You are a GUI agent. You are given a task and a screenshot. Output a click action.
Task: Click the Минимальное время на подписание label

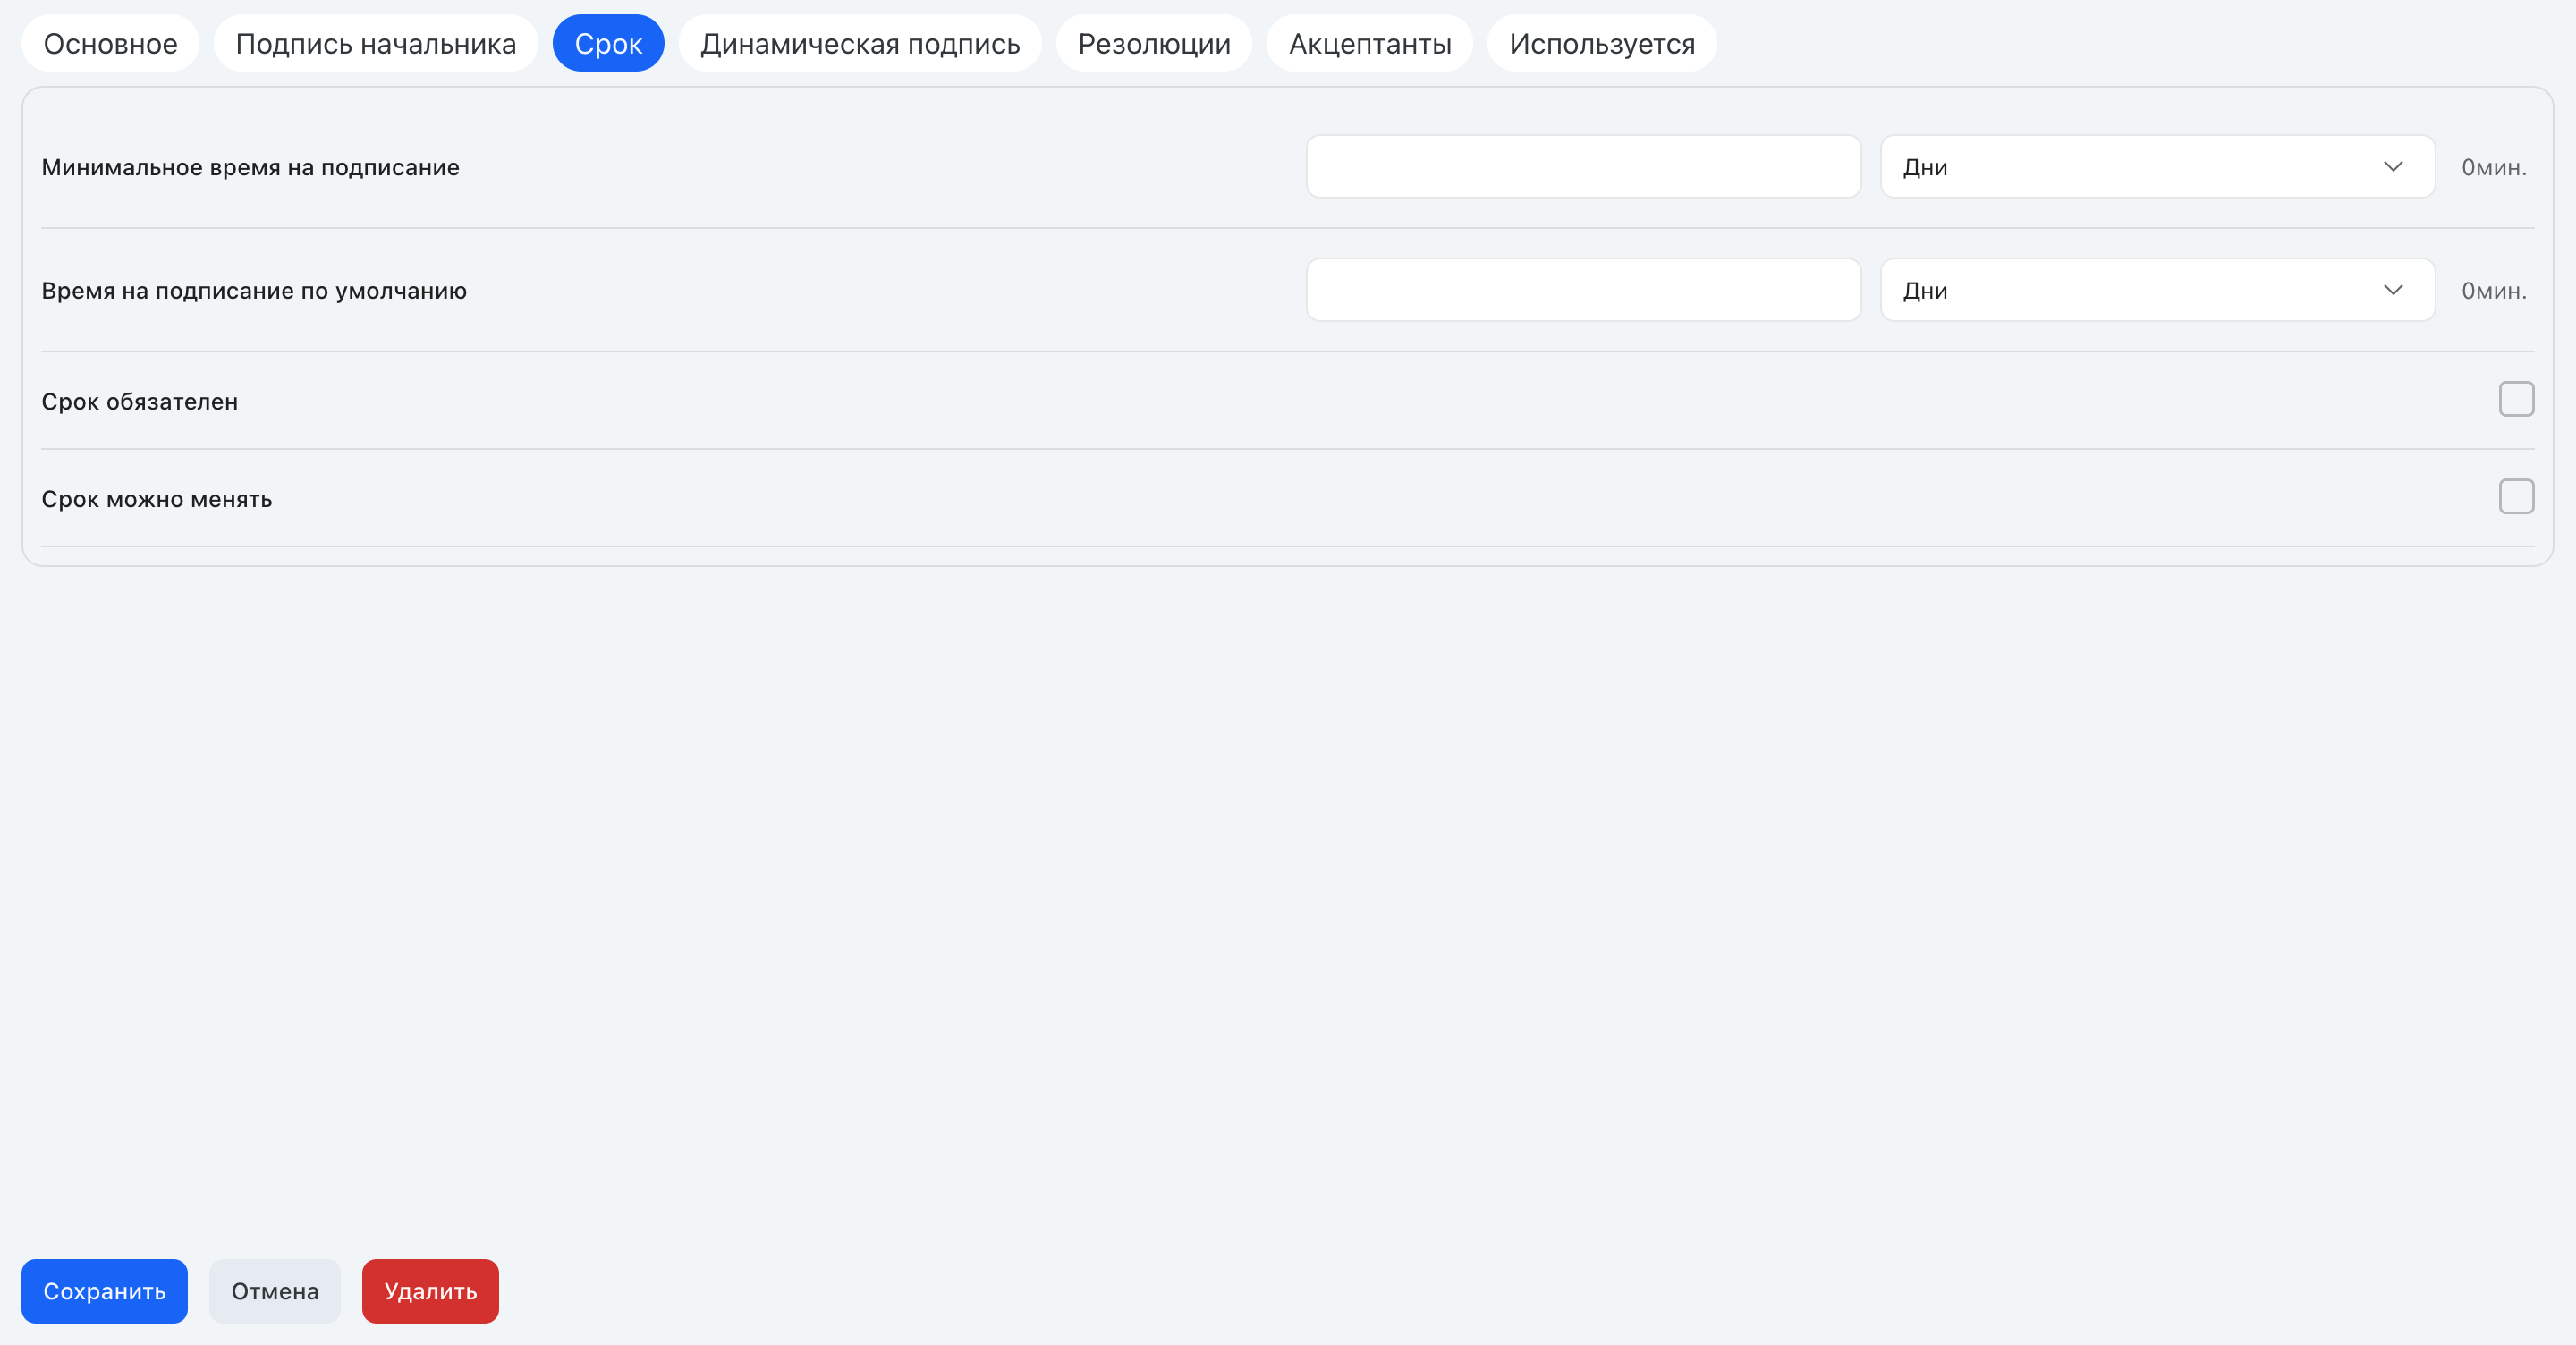pyautogui.click(x=250, y=167)
